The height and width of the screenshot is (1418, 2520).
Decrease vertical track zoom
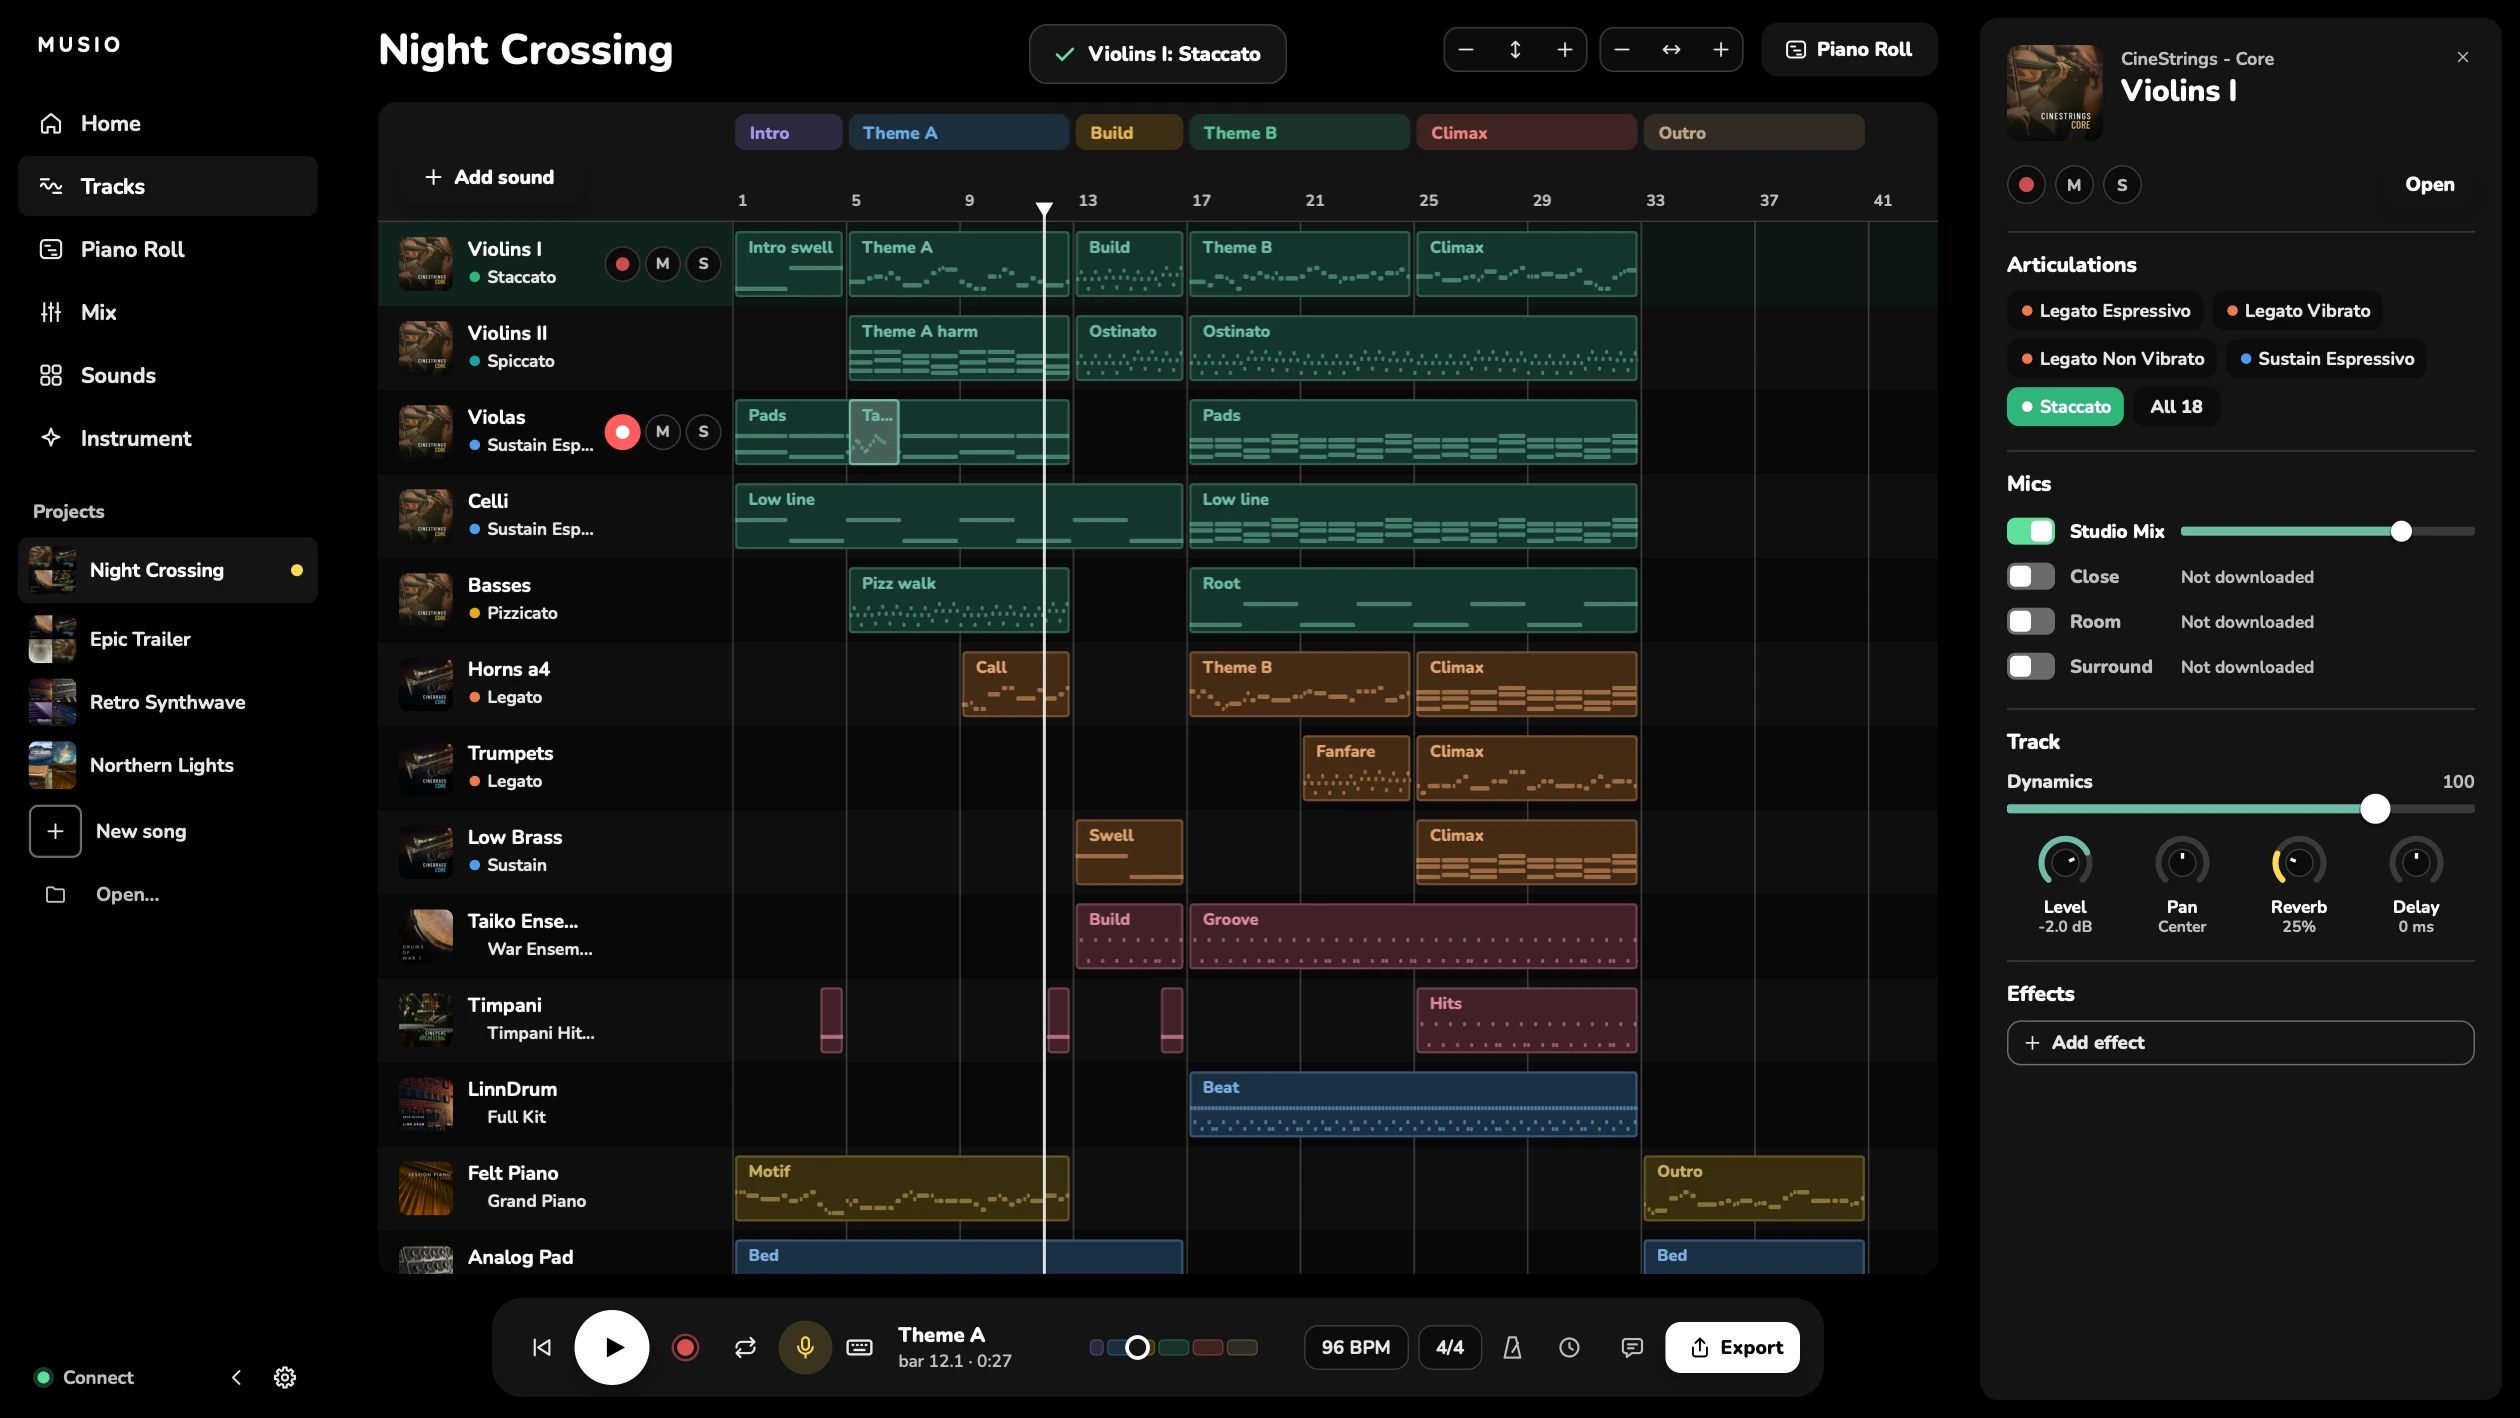1466,49
